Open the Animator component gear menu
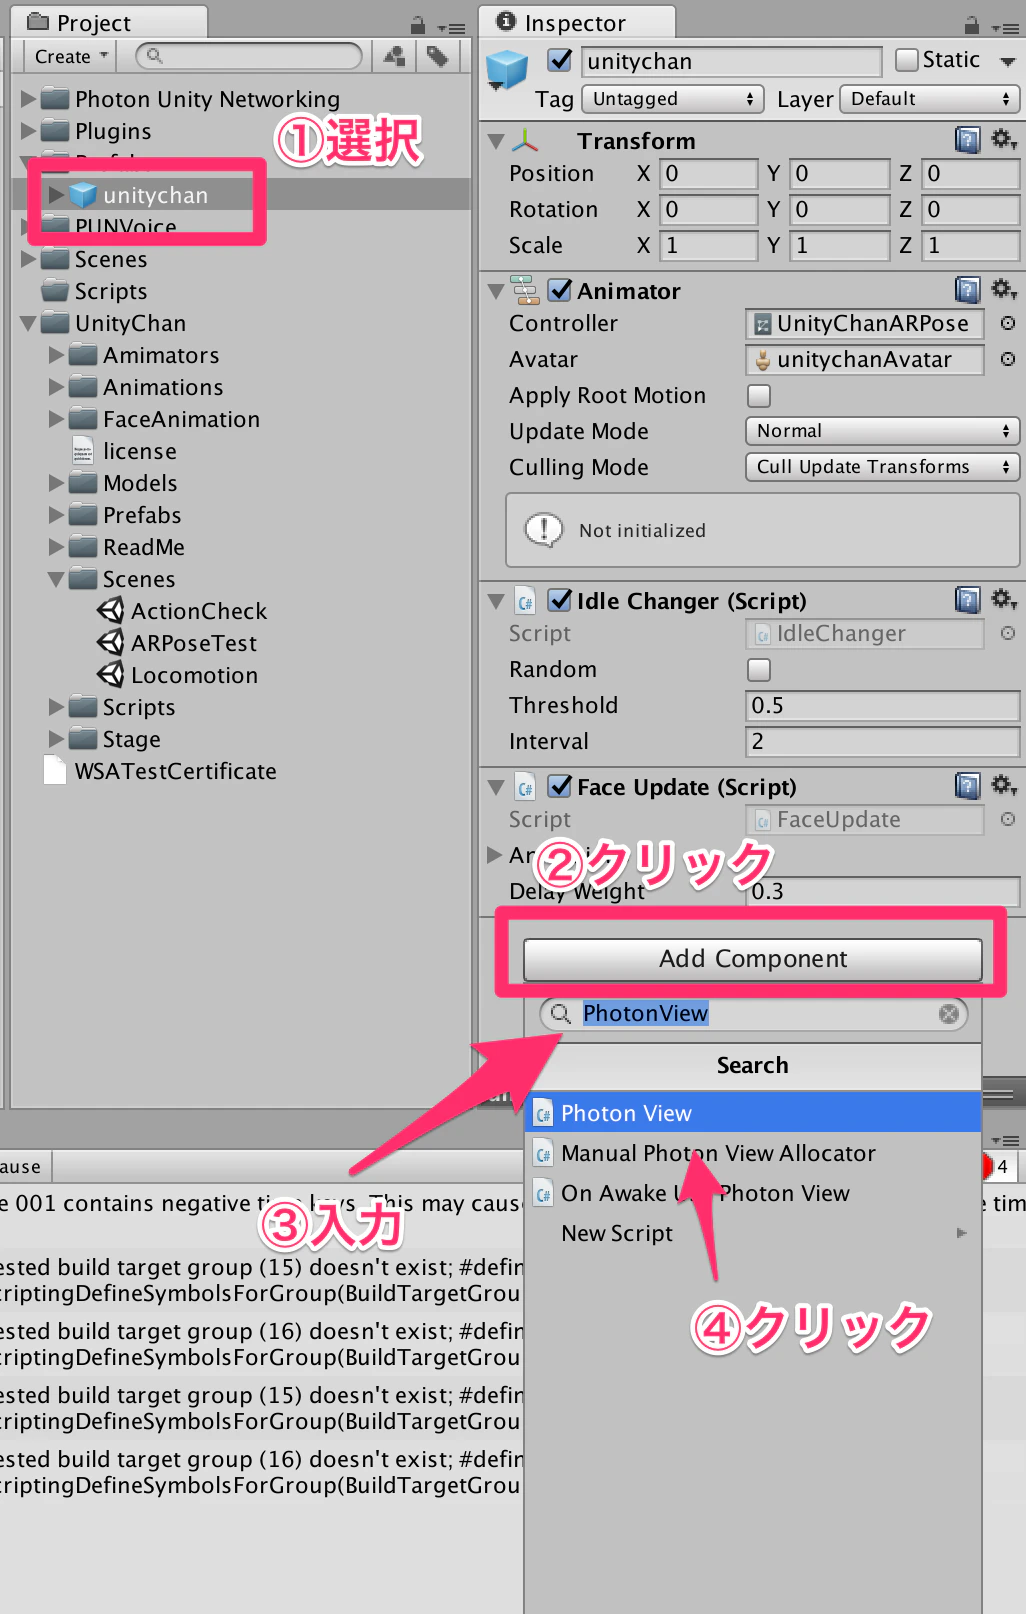The width and height of the screenshot is (1026, 1614). pos(1003,290)
